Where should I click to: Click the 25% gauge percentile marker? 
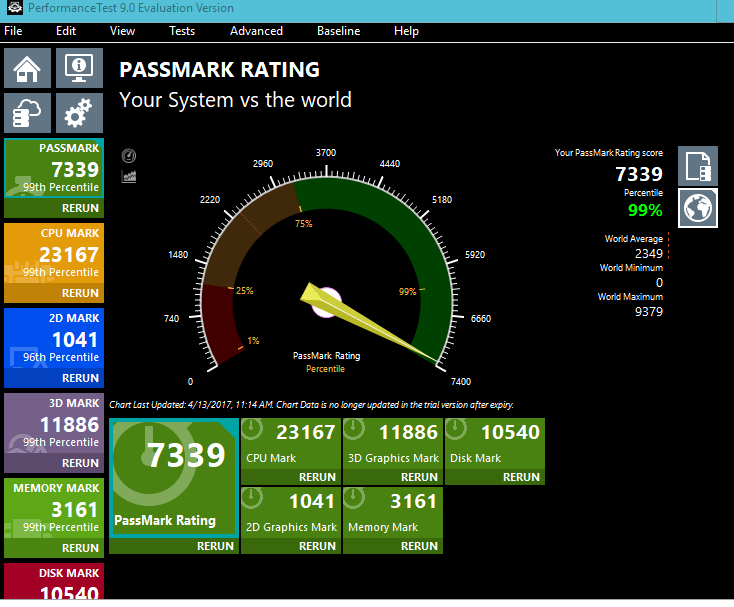[x=244, y=291]
